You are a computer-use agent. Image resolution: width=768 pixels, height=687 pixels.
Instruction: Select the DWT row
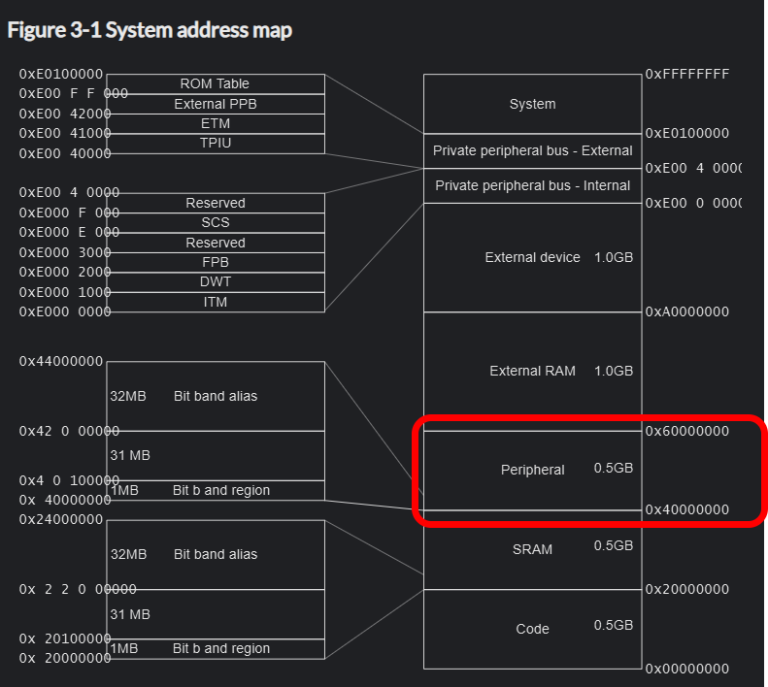[215, 282]
